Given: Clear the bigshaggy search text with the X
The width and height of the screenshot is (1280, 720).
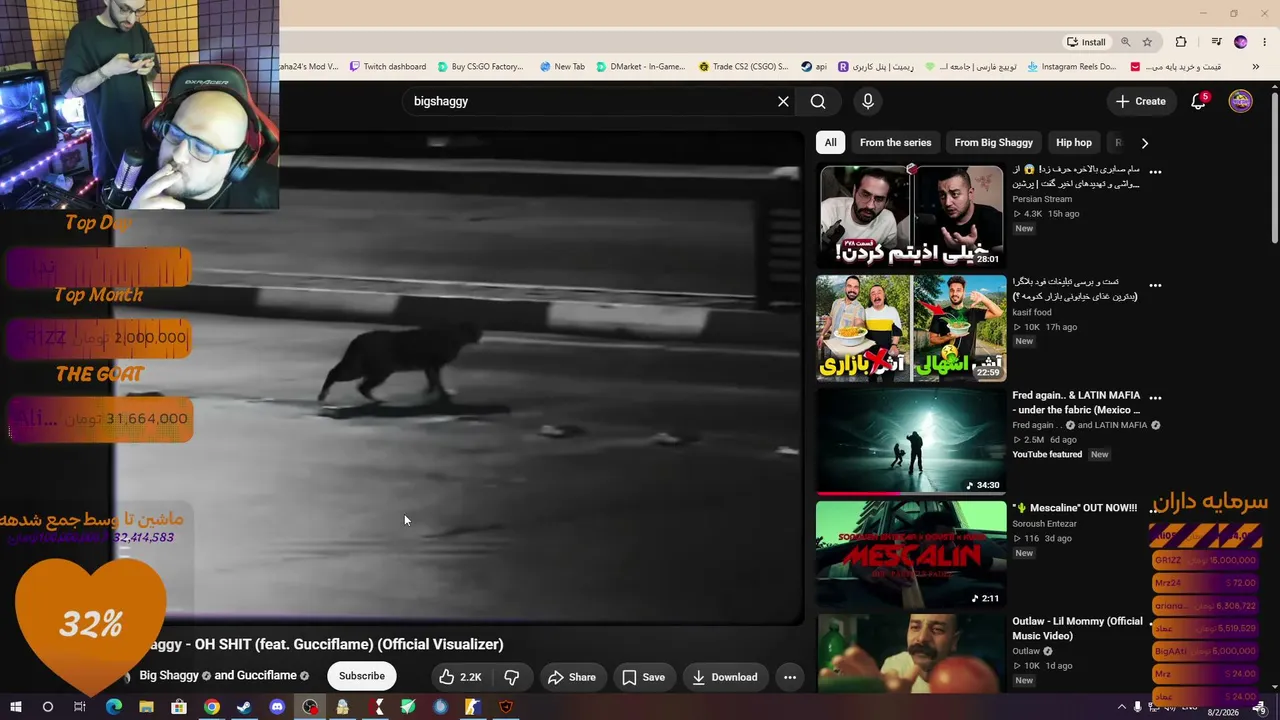Looking at the screenshot, I should pyautogui.click(x=783, y=101).
